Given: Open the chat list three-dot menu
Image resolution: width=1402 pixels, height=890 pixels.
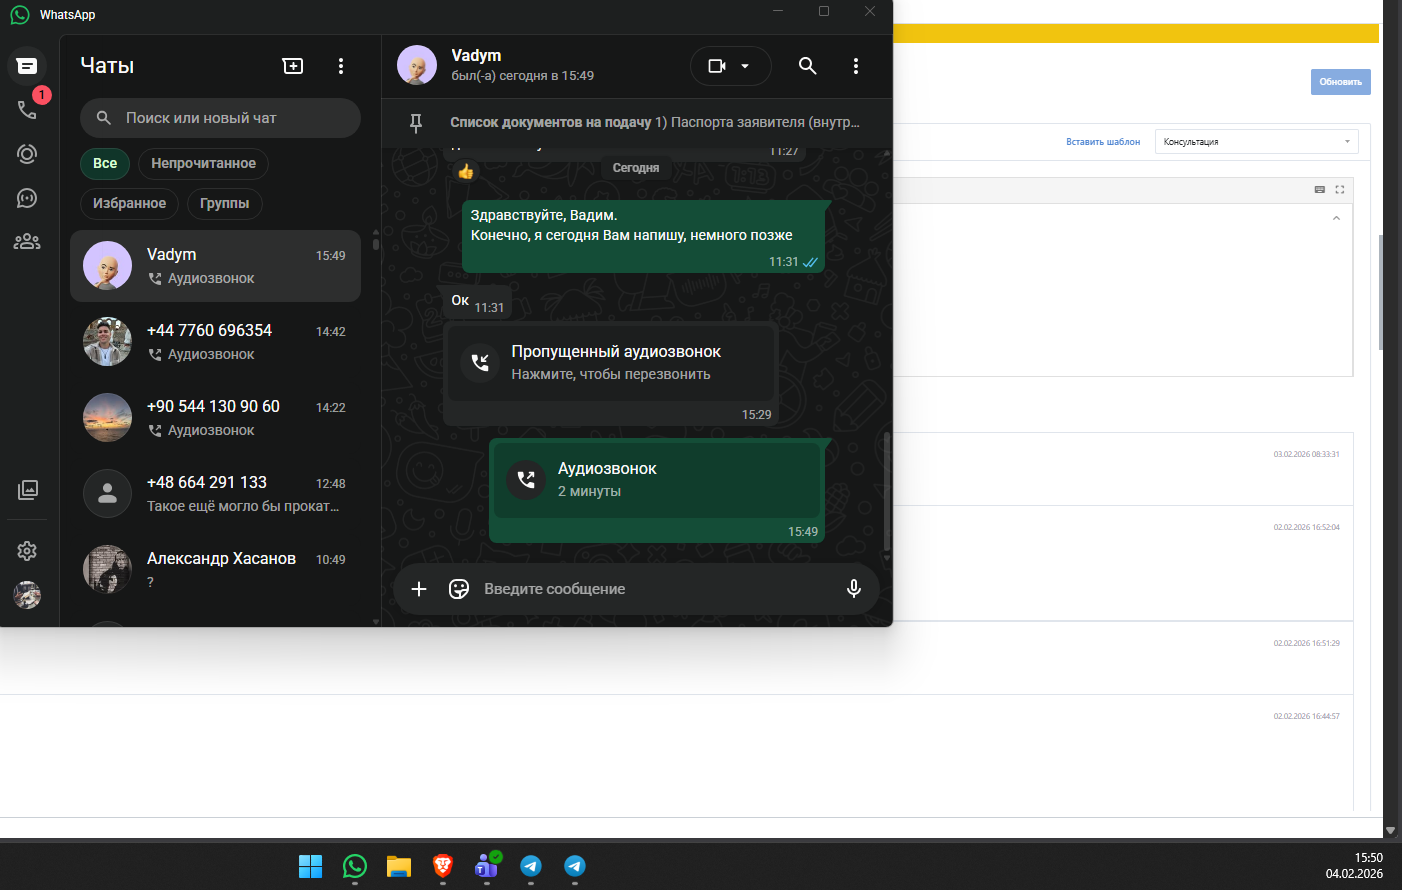Looking at the screenshot, I should (341, 66).
